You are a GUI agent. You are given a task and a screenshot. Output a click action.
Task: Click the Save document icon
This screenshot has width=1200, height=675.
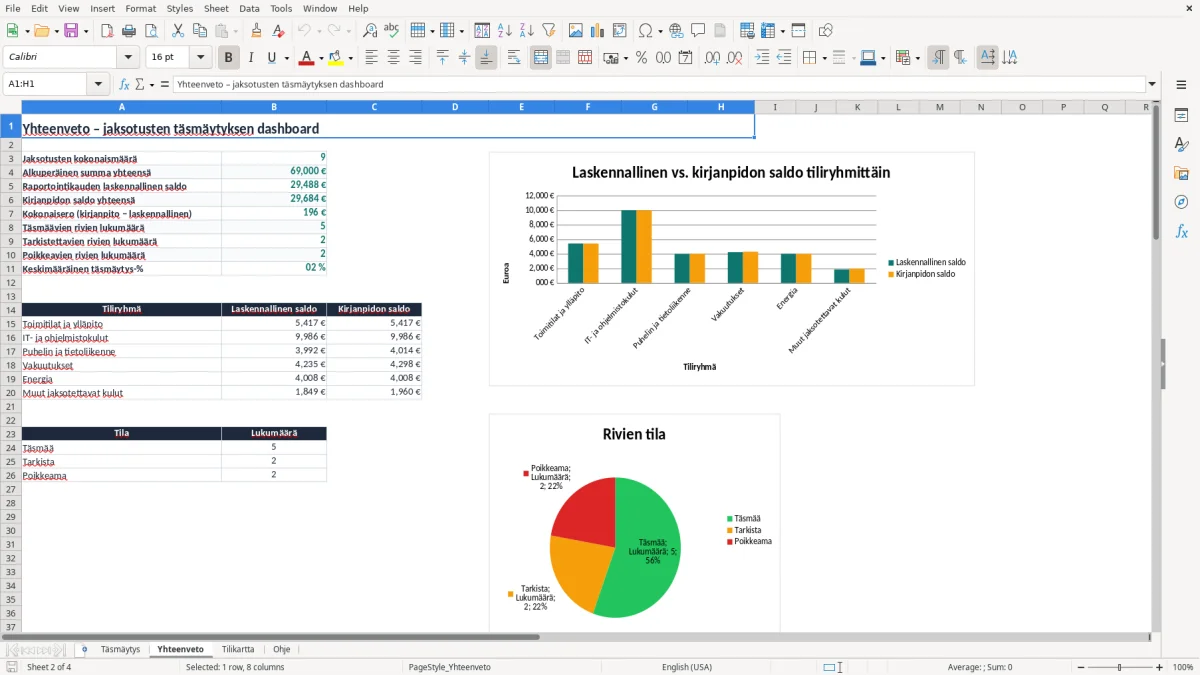click(x=71, y=31)
